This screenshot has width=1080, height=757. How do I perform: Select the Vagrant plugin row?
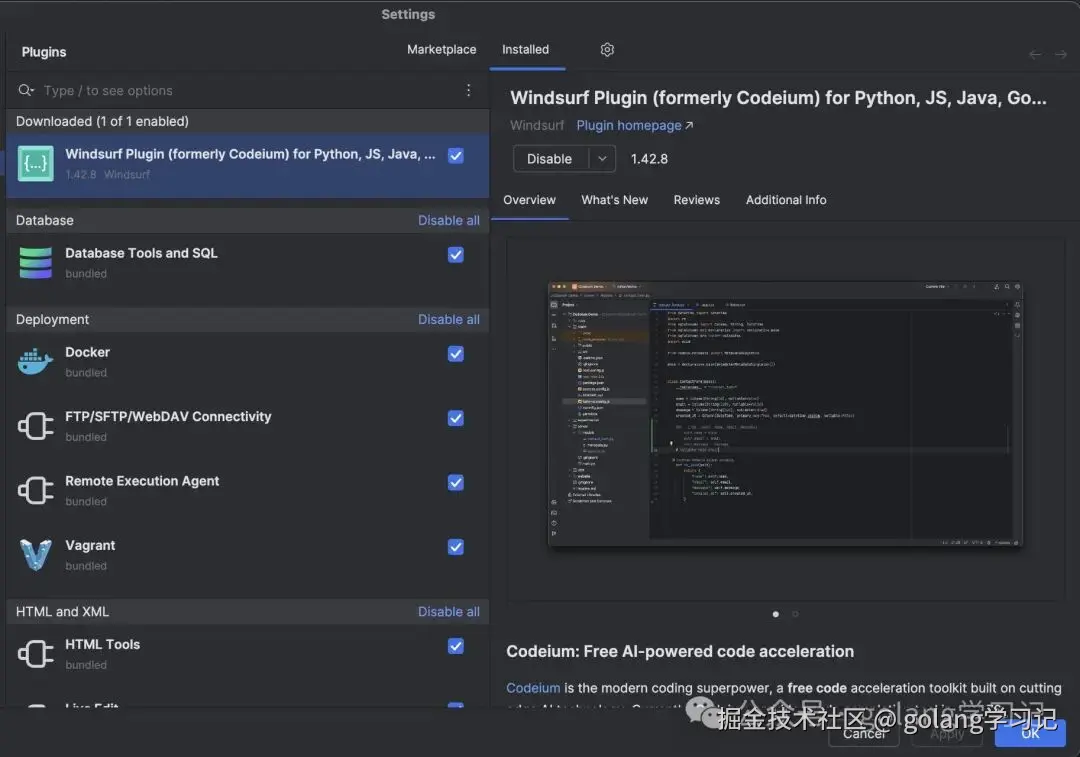(248, 555)
